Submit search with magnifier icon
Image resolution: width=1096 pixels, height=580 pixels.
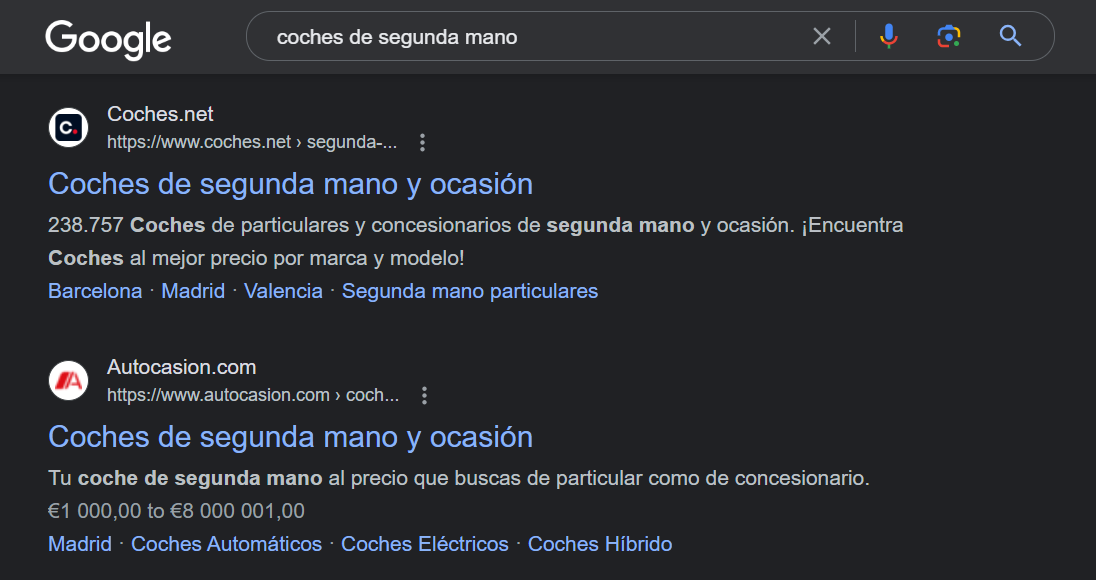point(1010,37)
